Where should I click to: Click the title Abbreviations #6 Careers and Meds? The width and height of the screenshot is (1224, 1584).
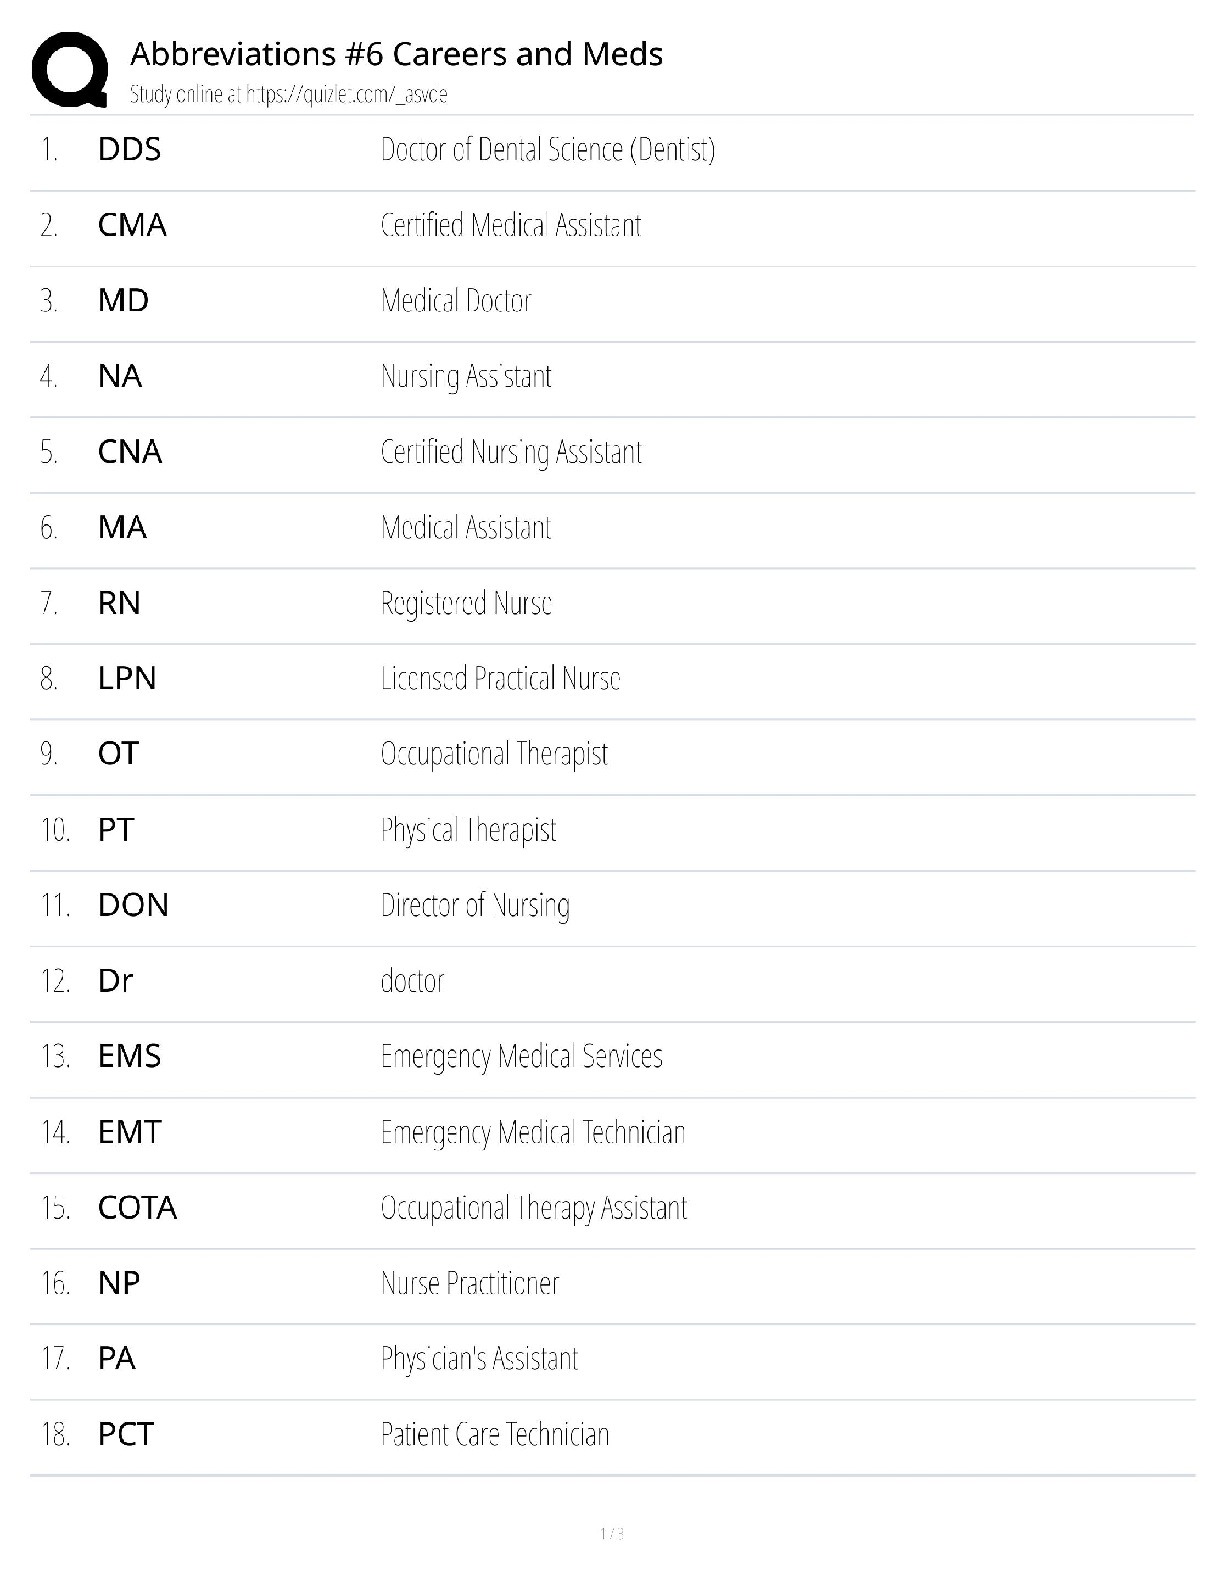tap(396, 54)
